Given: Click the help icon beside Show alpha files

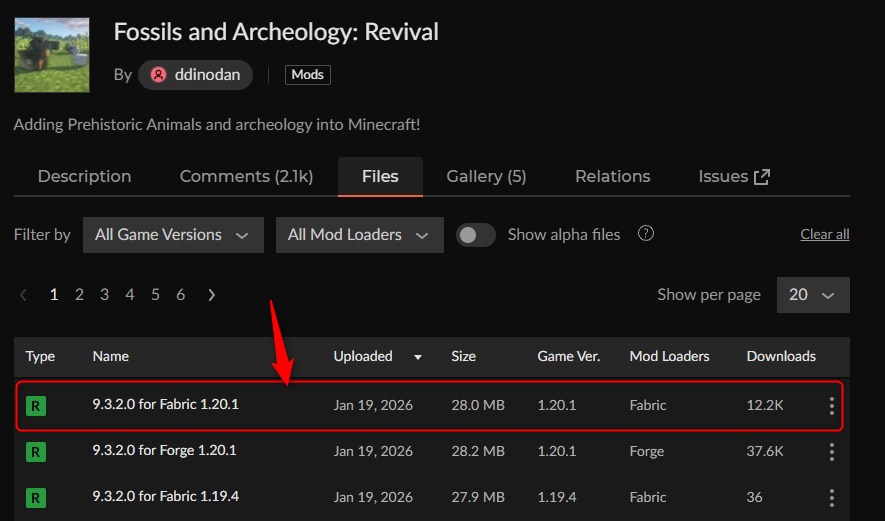Looking at the screenshot, I should [646, 234].
